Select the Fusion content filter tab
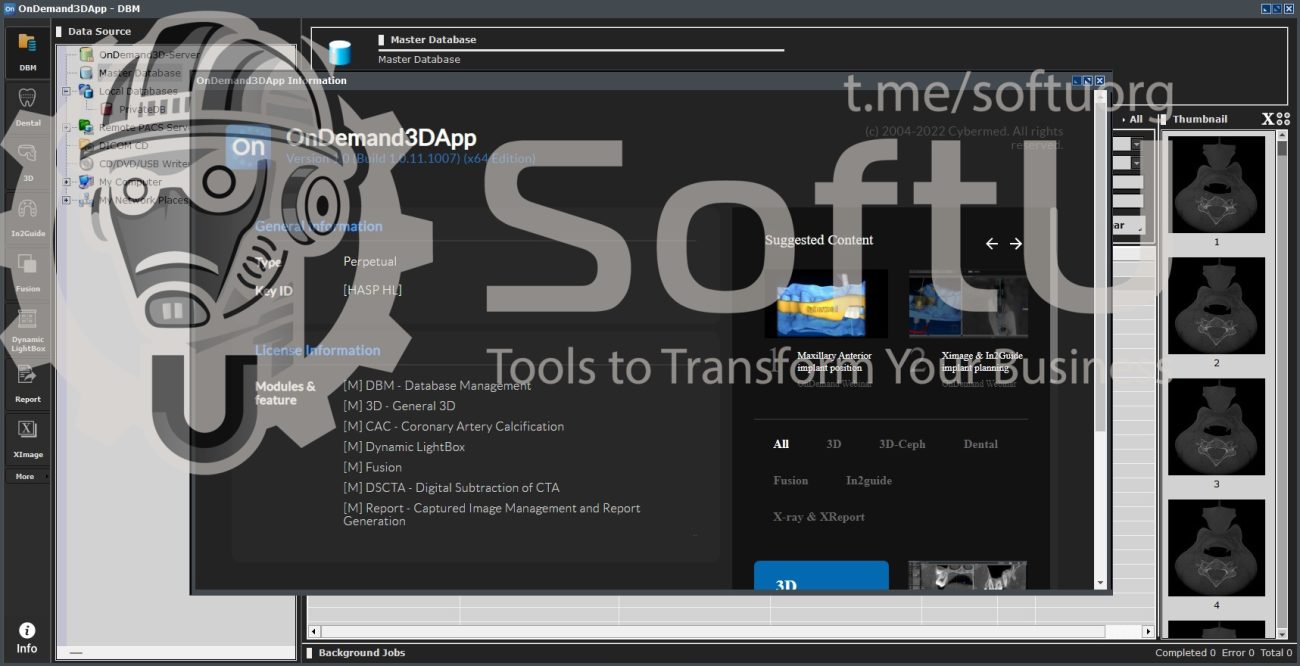The height and width of the screenshot is (666, 1300). click(x=790, y=481)
